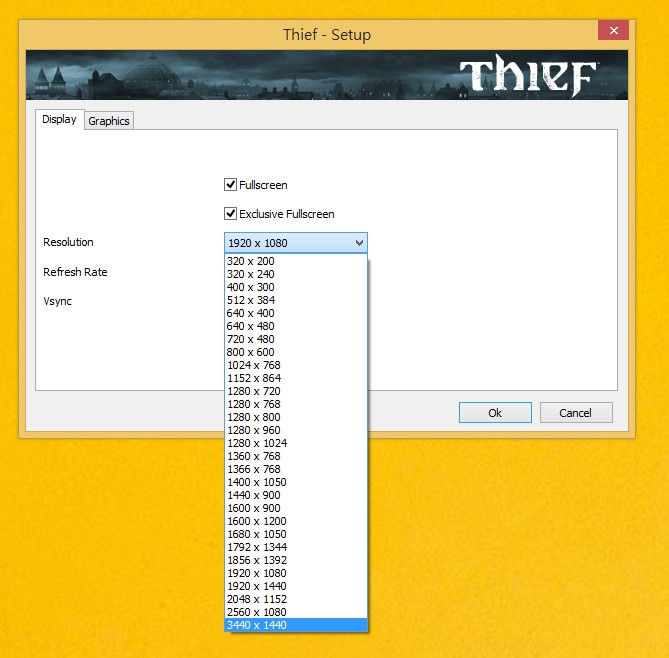Choose 320 x 200 resolution

(x=296, y=261)
